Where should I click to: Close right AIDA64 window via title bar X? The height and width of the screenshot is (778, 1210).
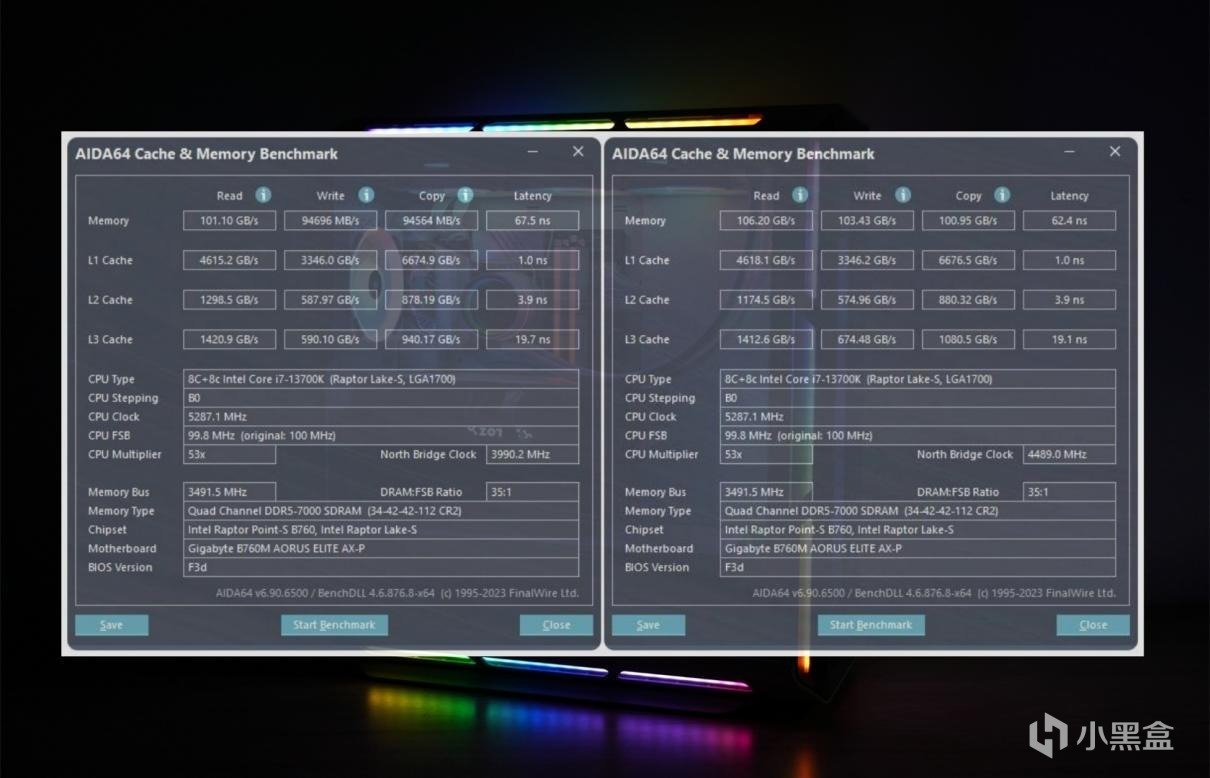(1115, 152)
